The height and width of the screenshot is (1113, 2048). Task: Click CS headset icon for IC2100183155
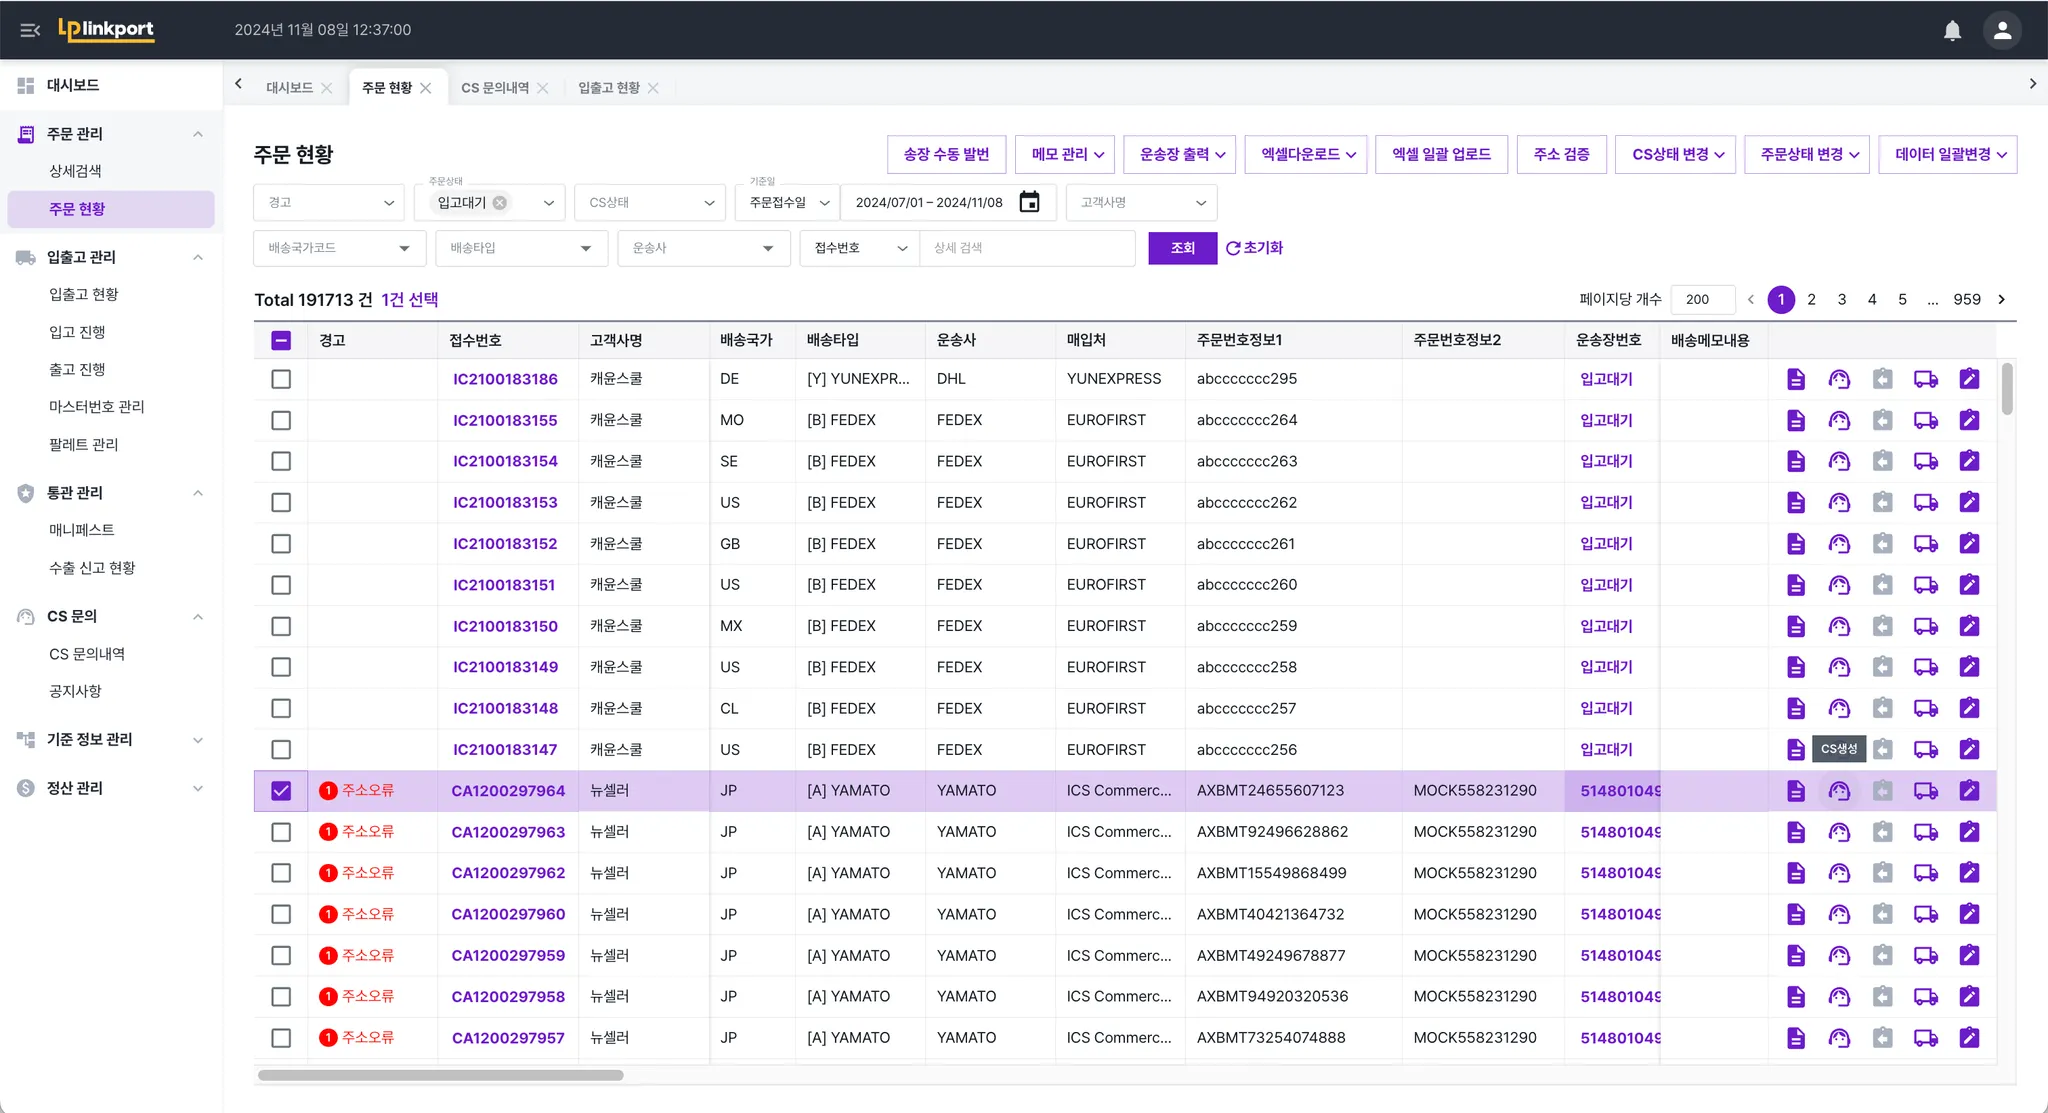click(x=1839, y=420)
